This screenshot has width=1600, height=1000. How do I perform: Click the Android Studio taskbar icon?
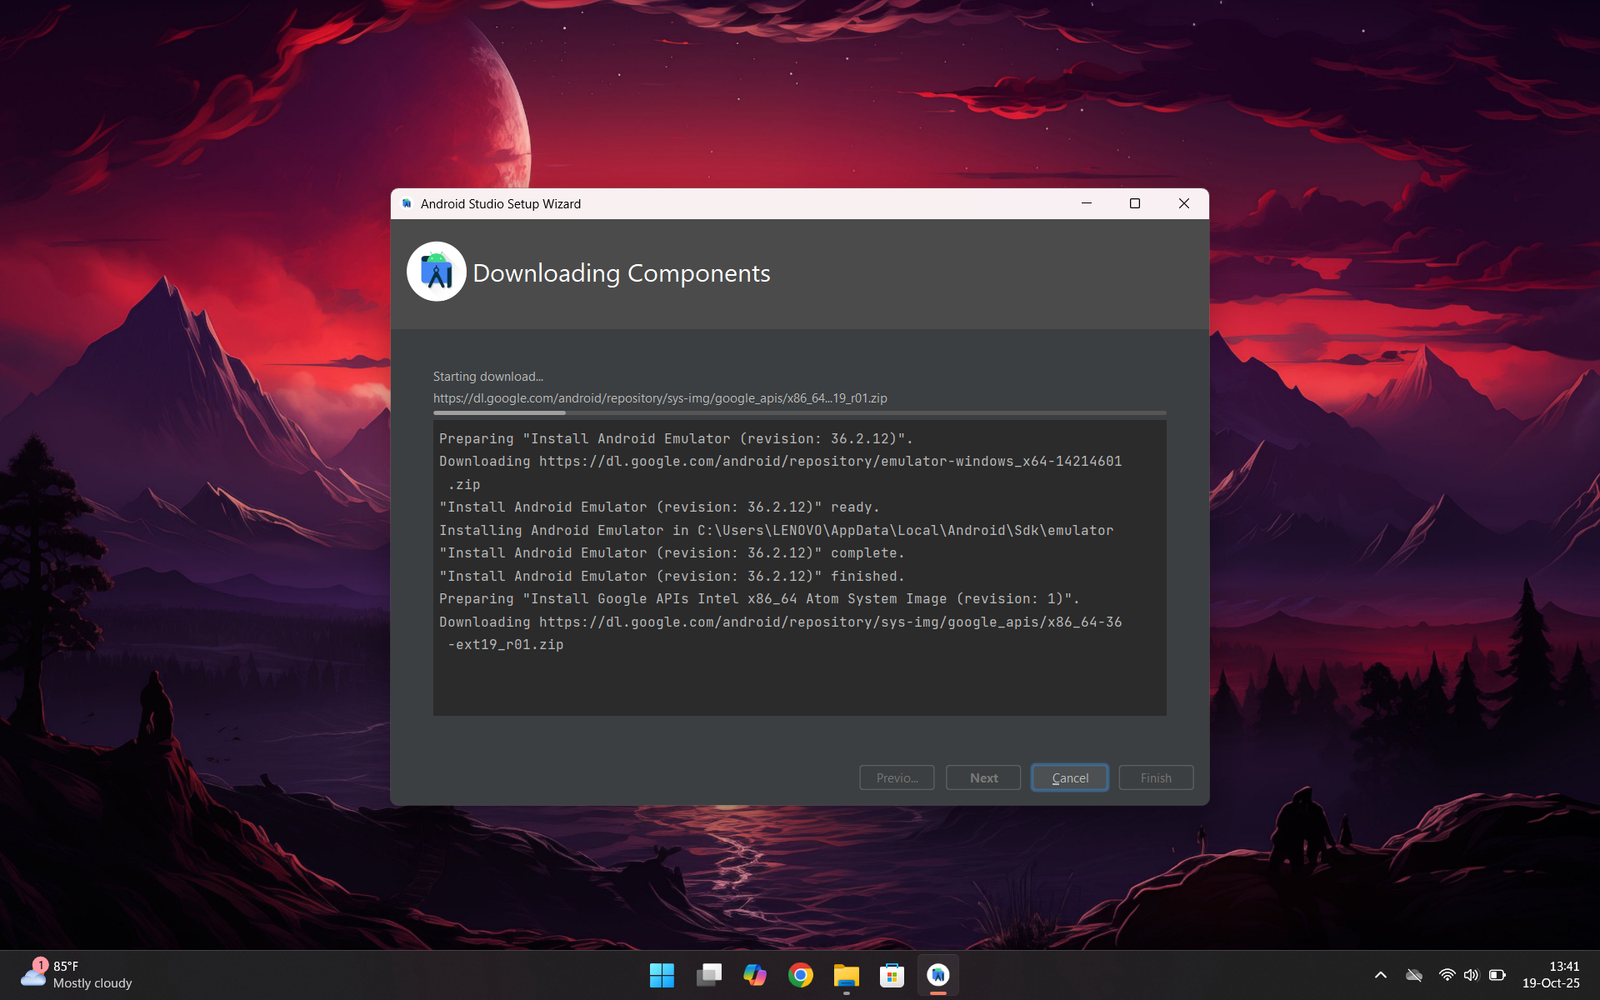click(x=938, y=975)
